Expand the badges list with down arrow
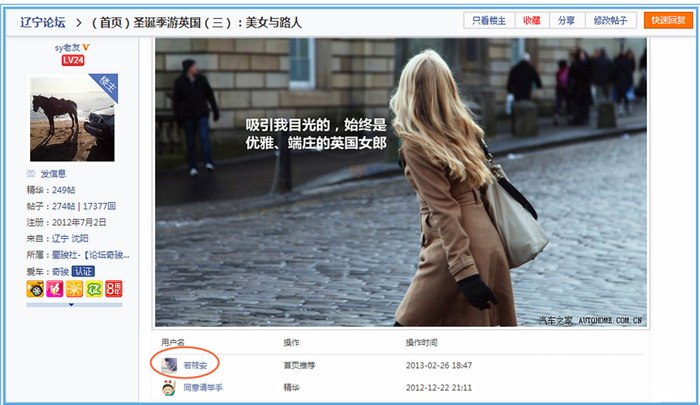 tap(73, 305)
